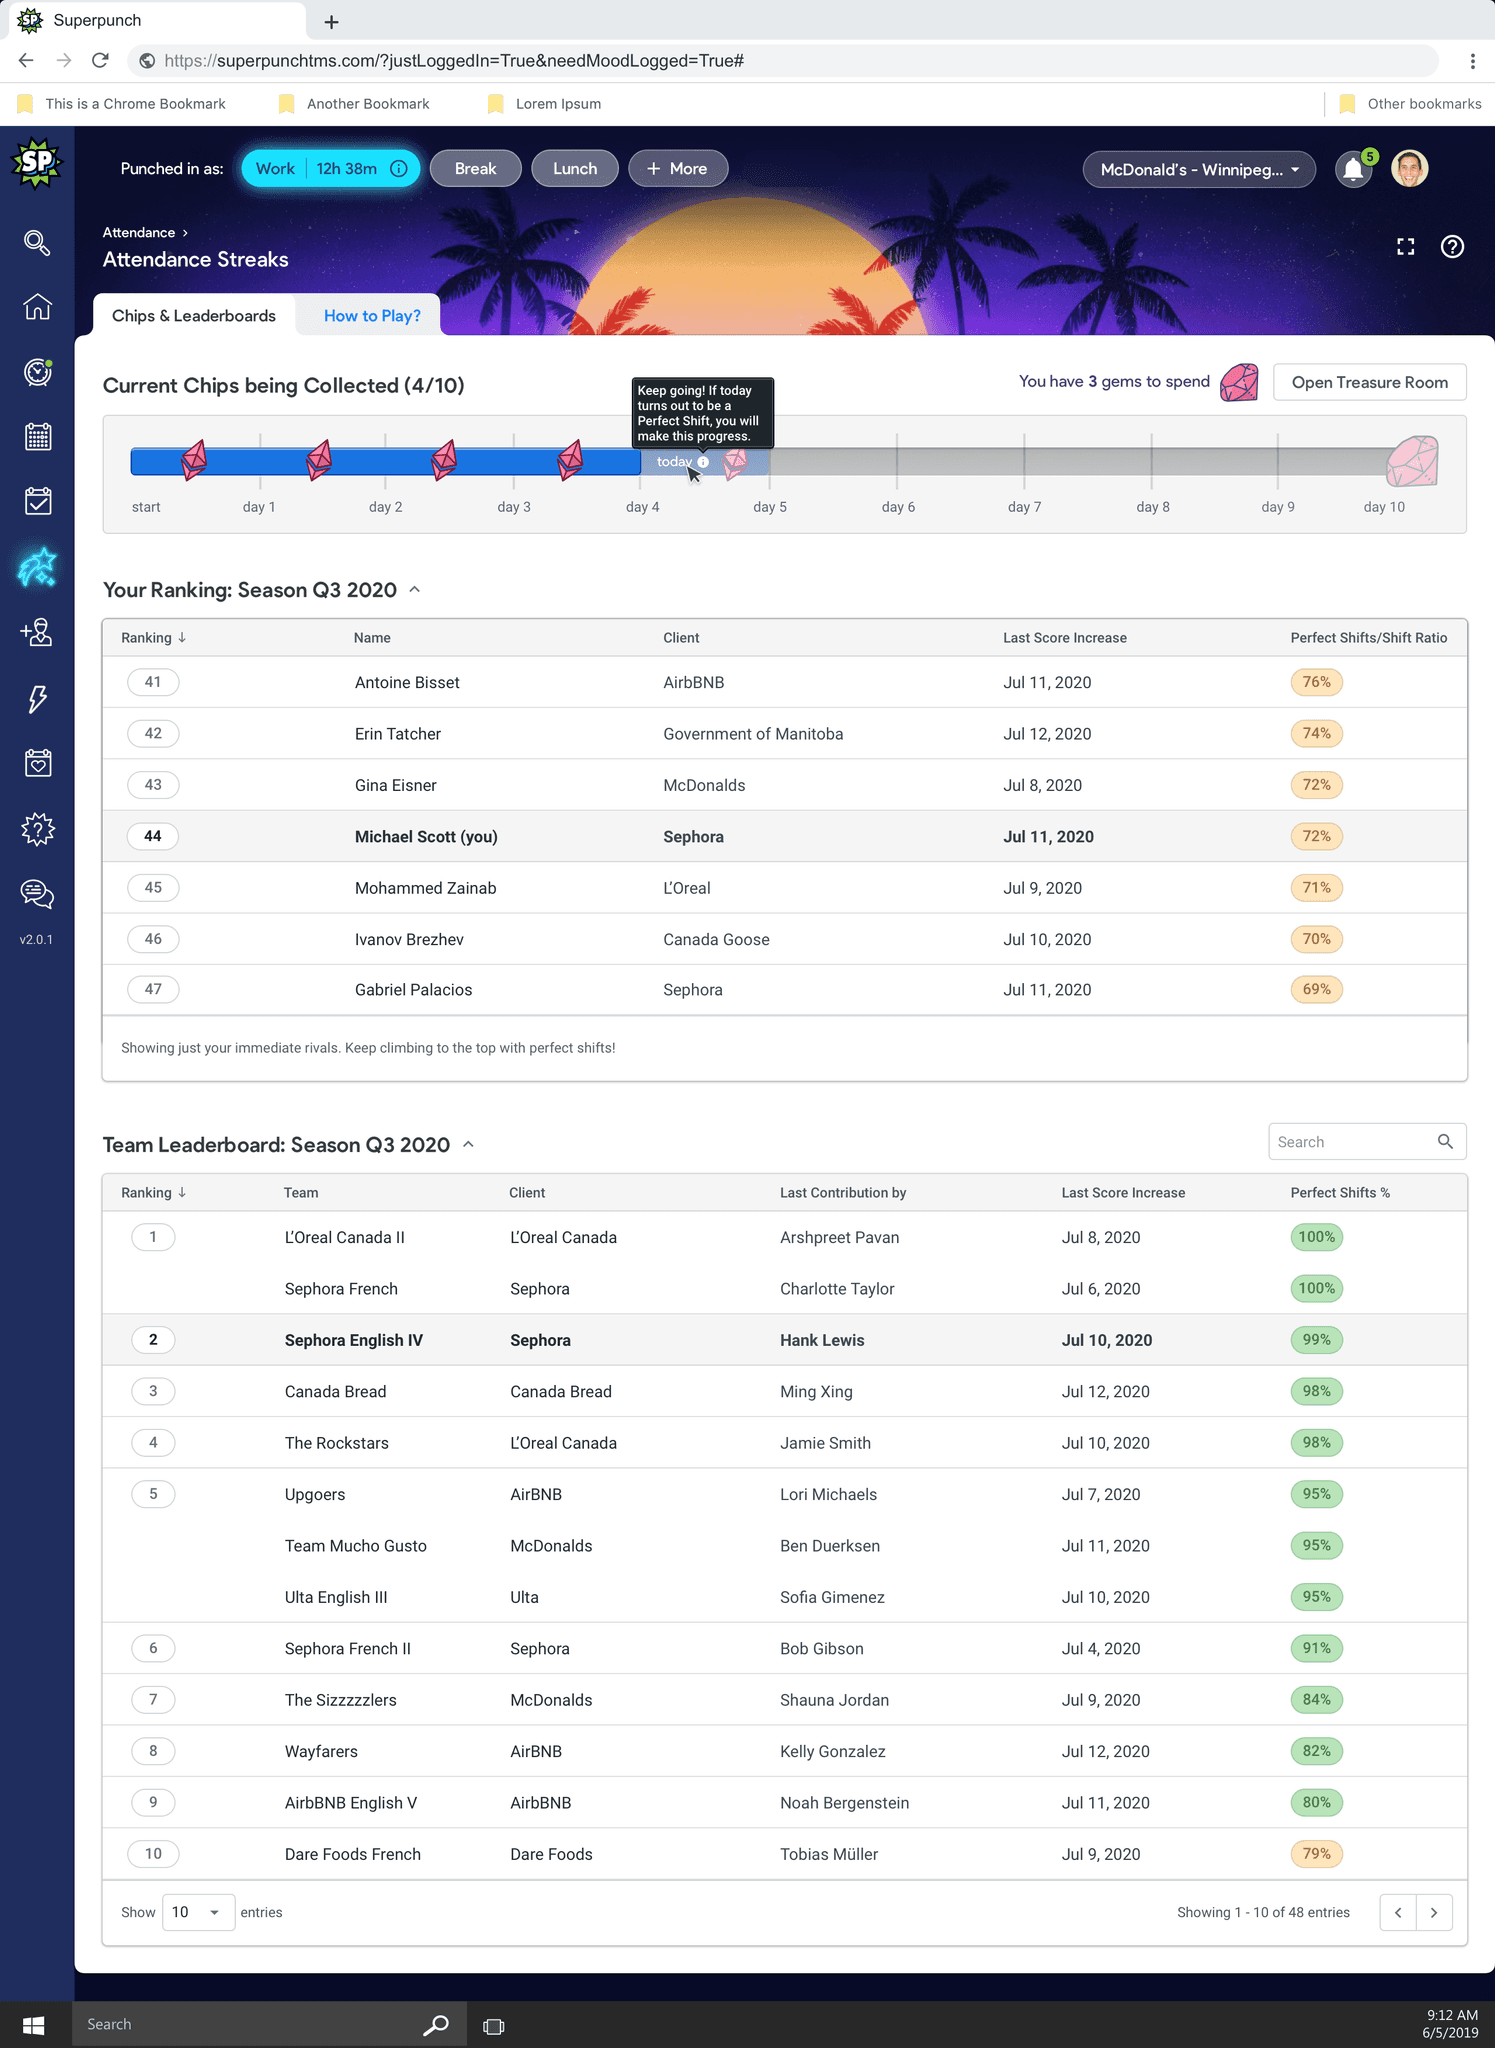Sort by Perfect Shifts % column header

[1340, 1193]
